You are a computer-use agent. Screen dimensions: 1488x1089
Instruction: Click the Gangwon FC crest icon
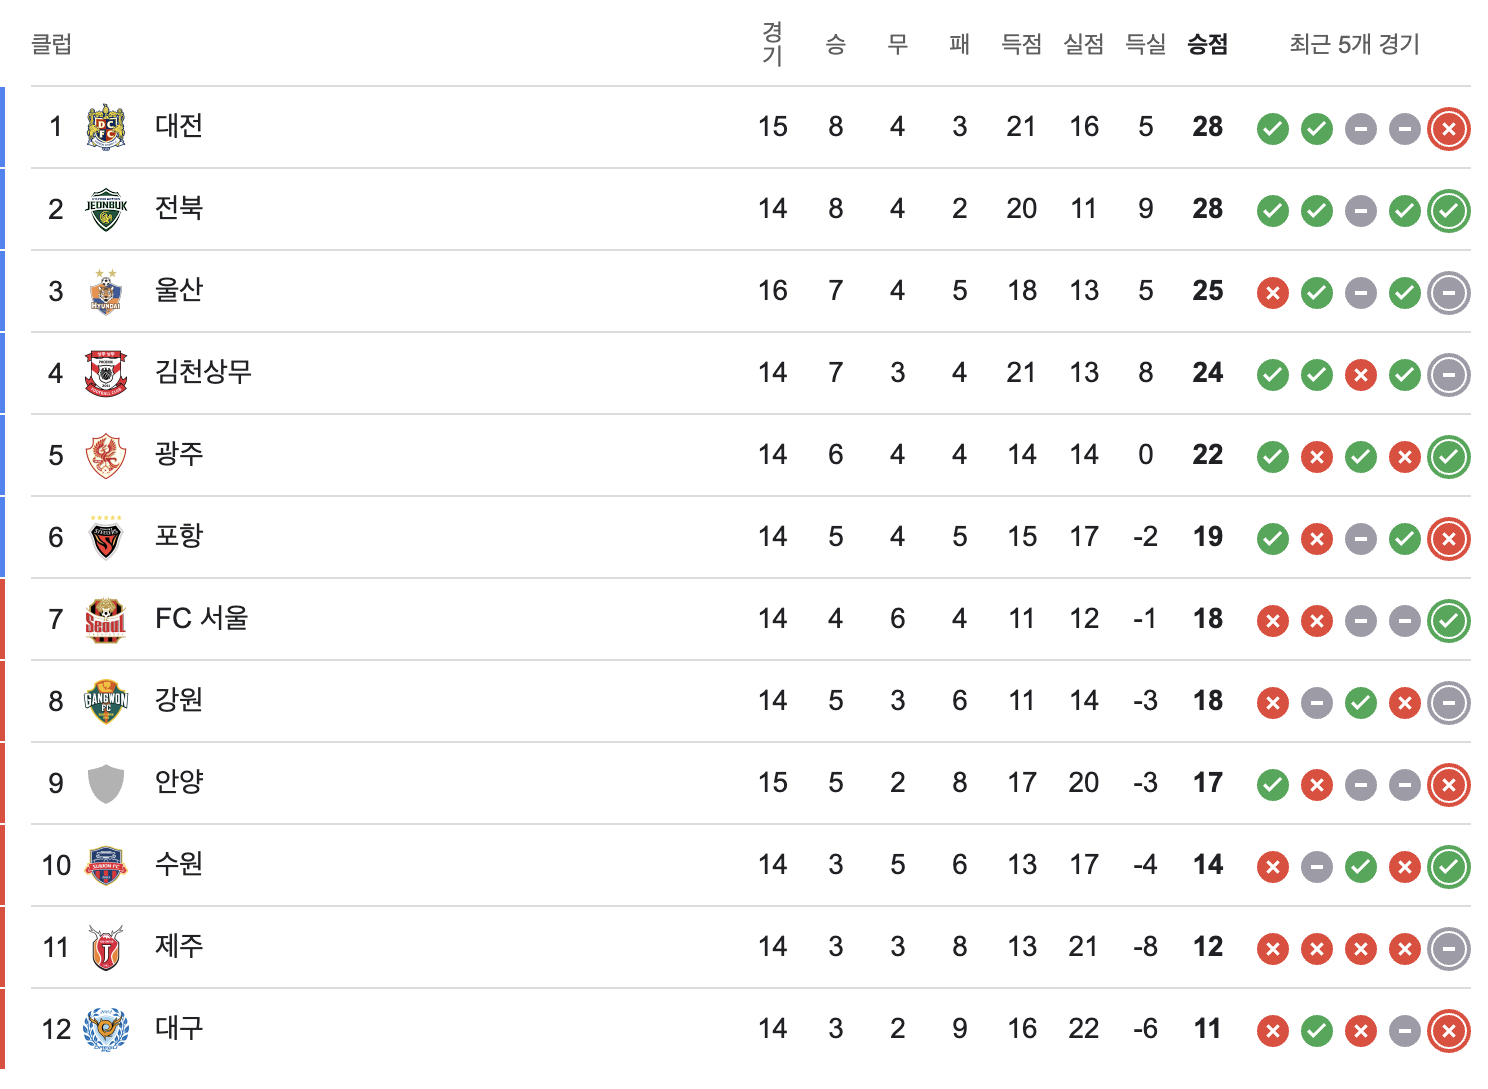[106, 701]
